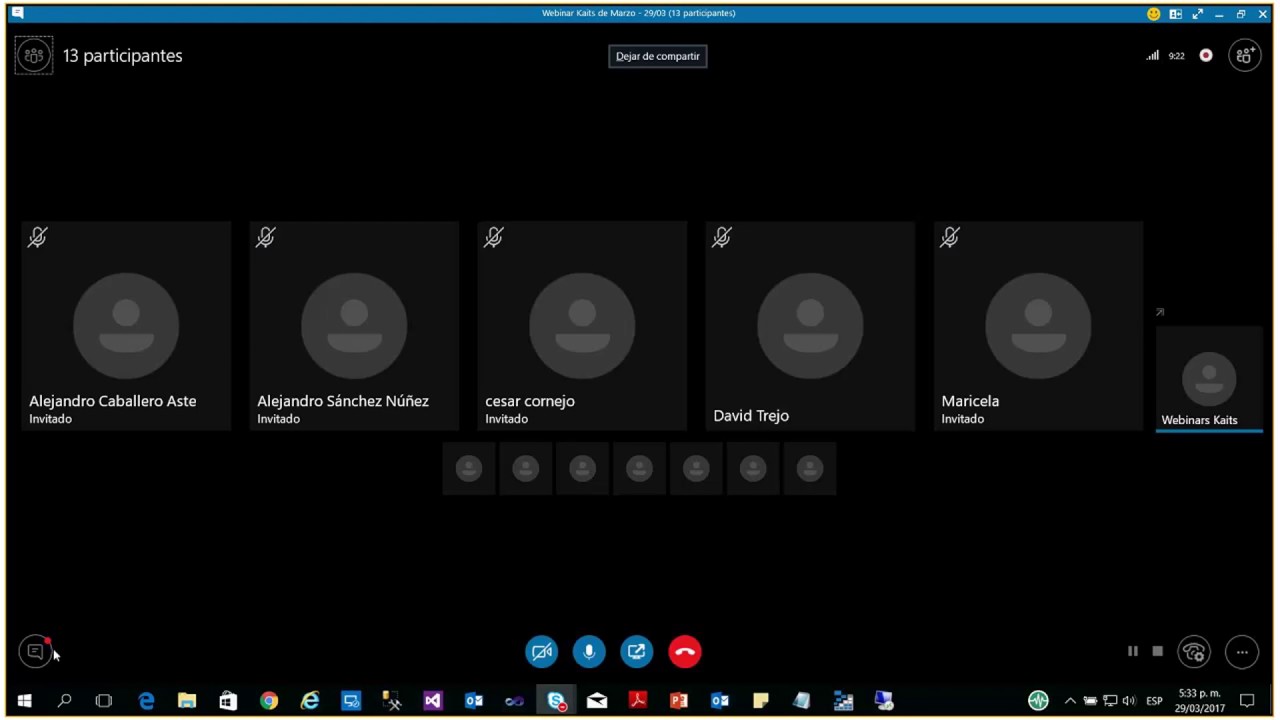1280x720 pixels.
Task: Open the share content screen button
Action: point(637,652)
